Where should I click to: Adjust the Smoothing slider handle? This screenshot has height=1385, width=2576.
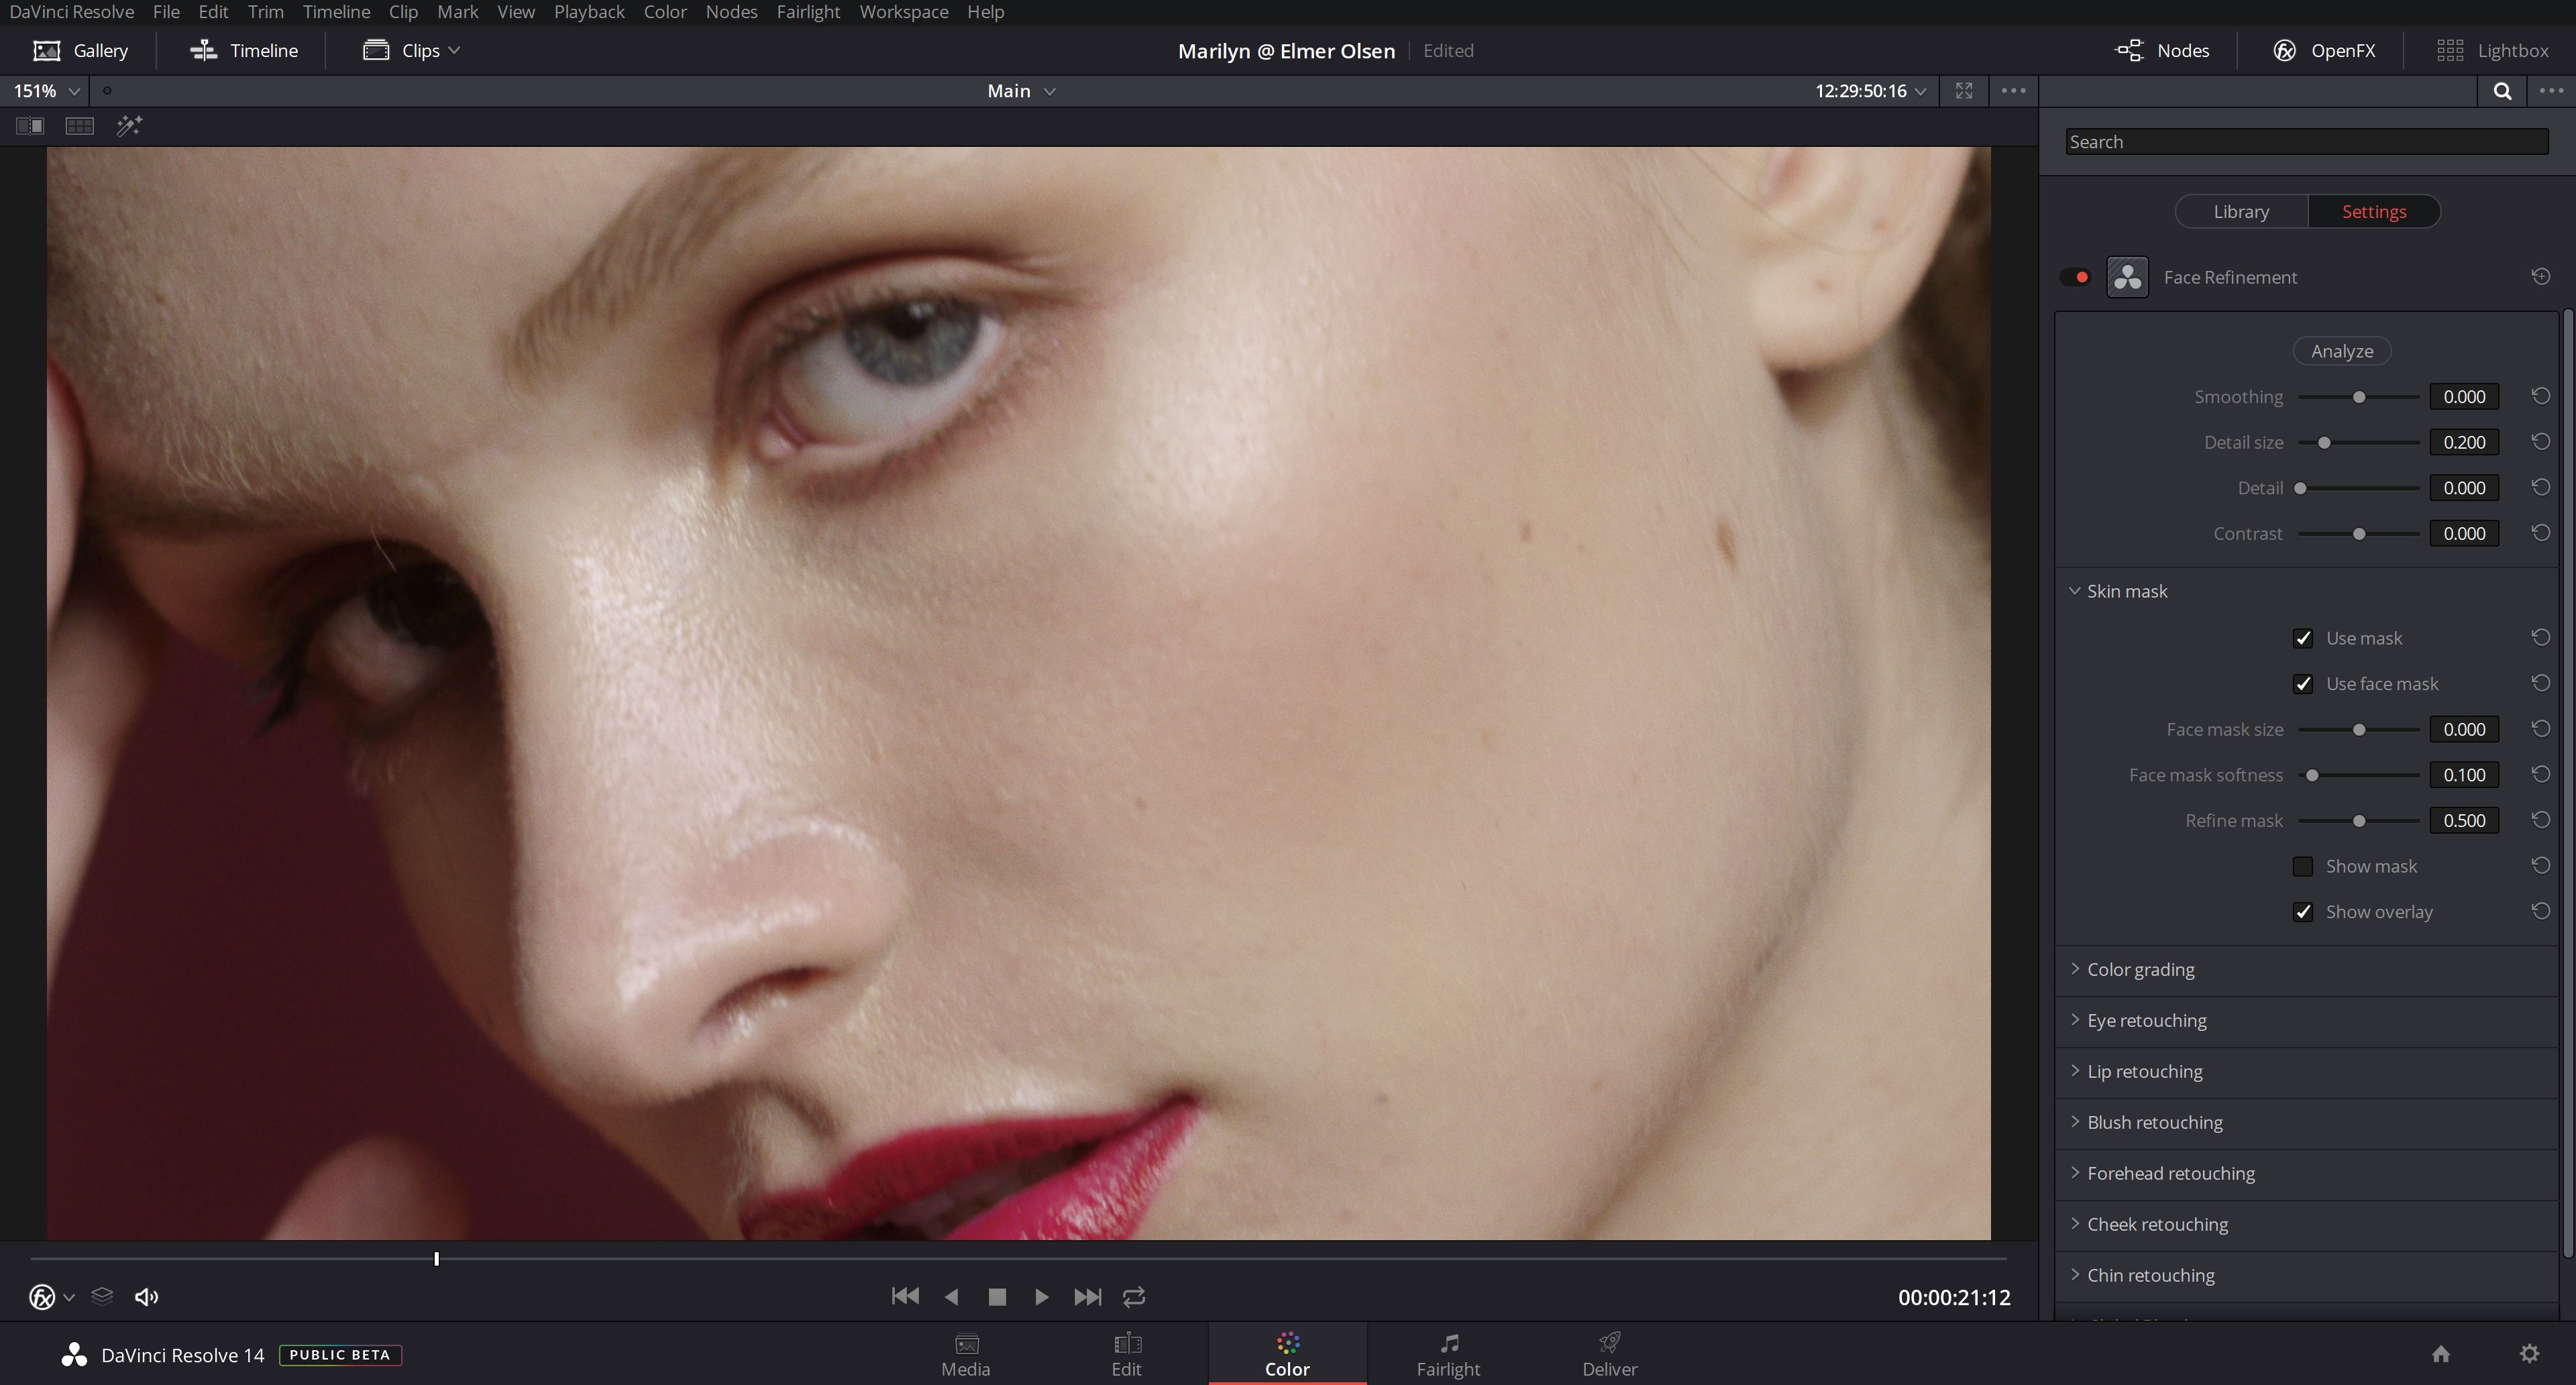tap(2359, 397)
